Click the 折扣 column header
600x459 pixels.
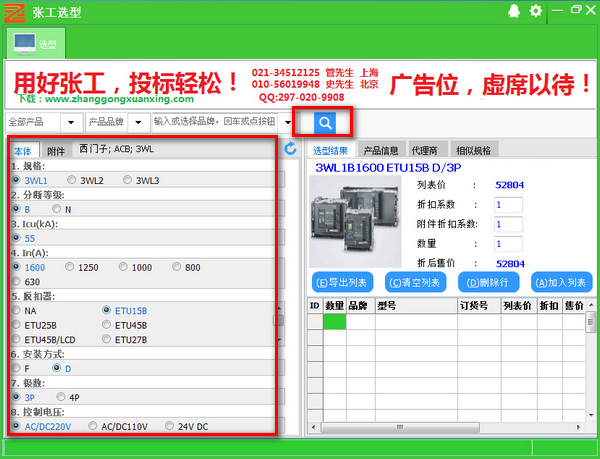tap(549, 305)
